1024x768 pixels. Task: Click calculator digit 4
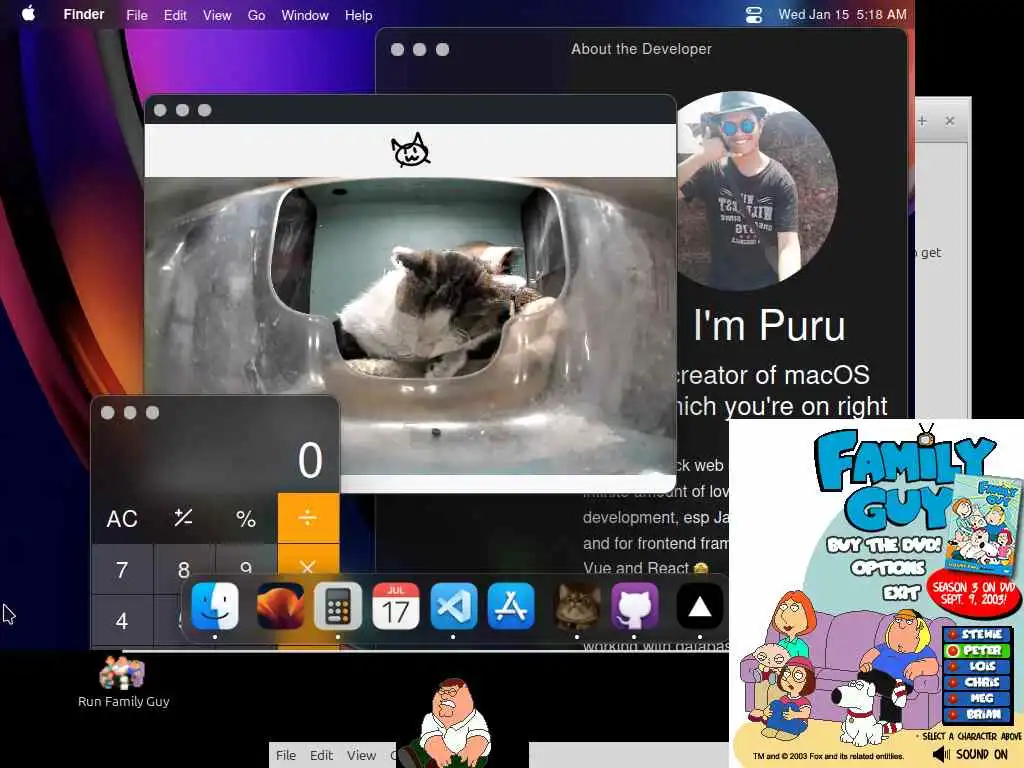click(122, 620)
